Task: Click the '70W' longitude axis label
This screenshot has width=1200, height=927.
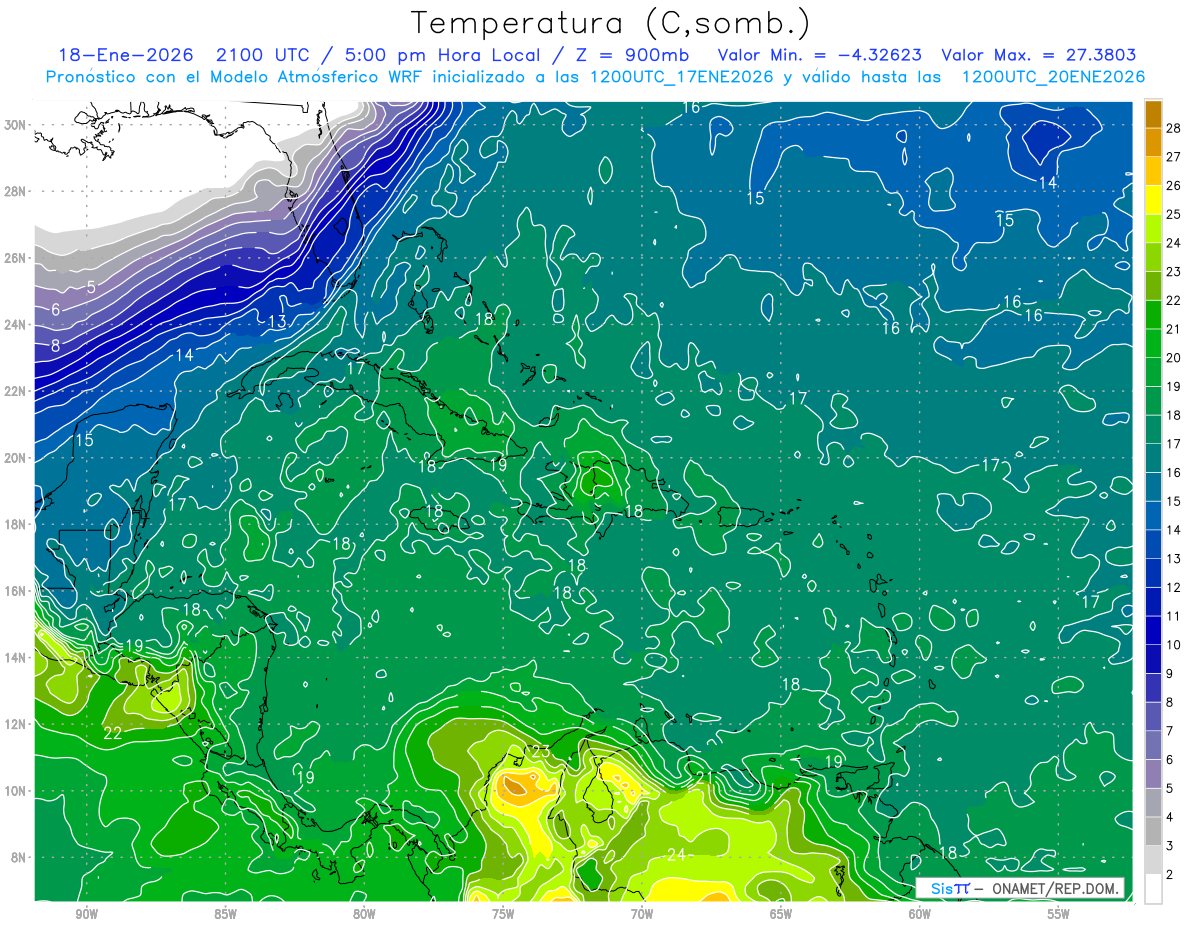Action: [x=642, y=914]
